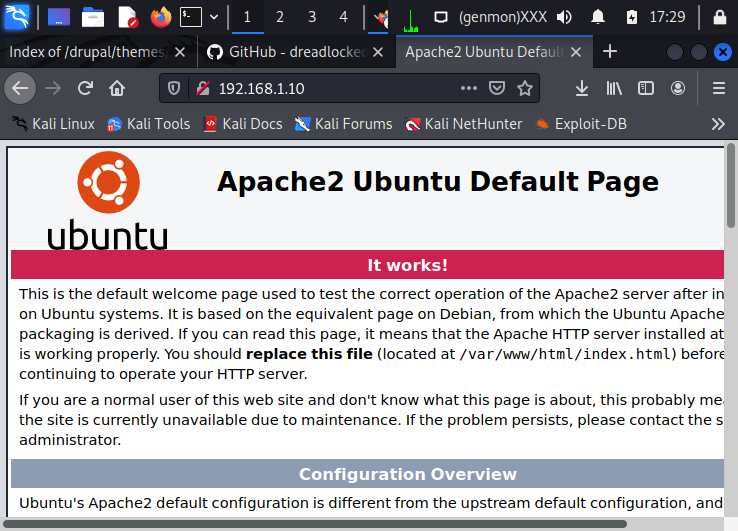
Task: Open the Firefox hamburger menu
Action: tap(719, 88)
